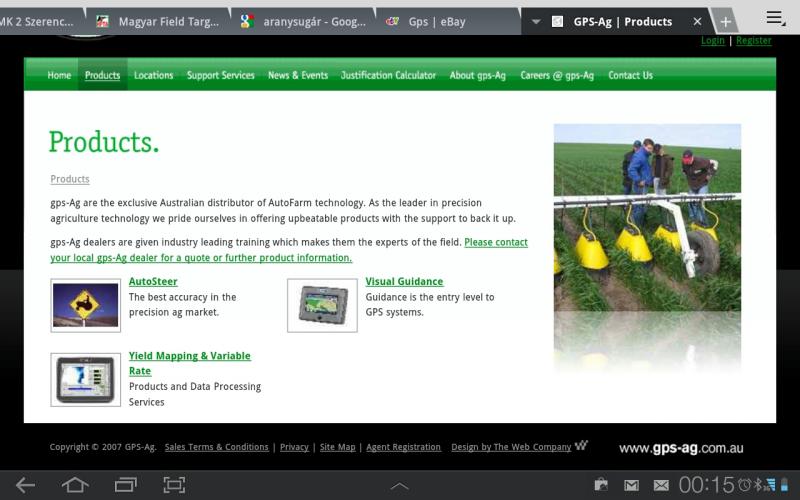Image resolution: width=800 pixels, height=500 pixels.
Task: Open the Privacy footer link
Action: [294, 447]
